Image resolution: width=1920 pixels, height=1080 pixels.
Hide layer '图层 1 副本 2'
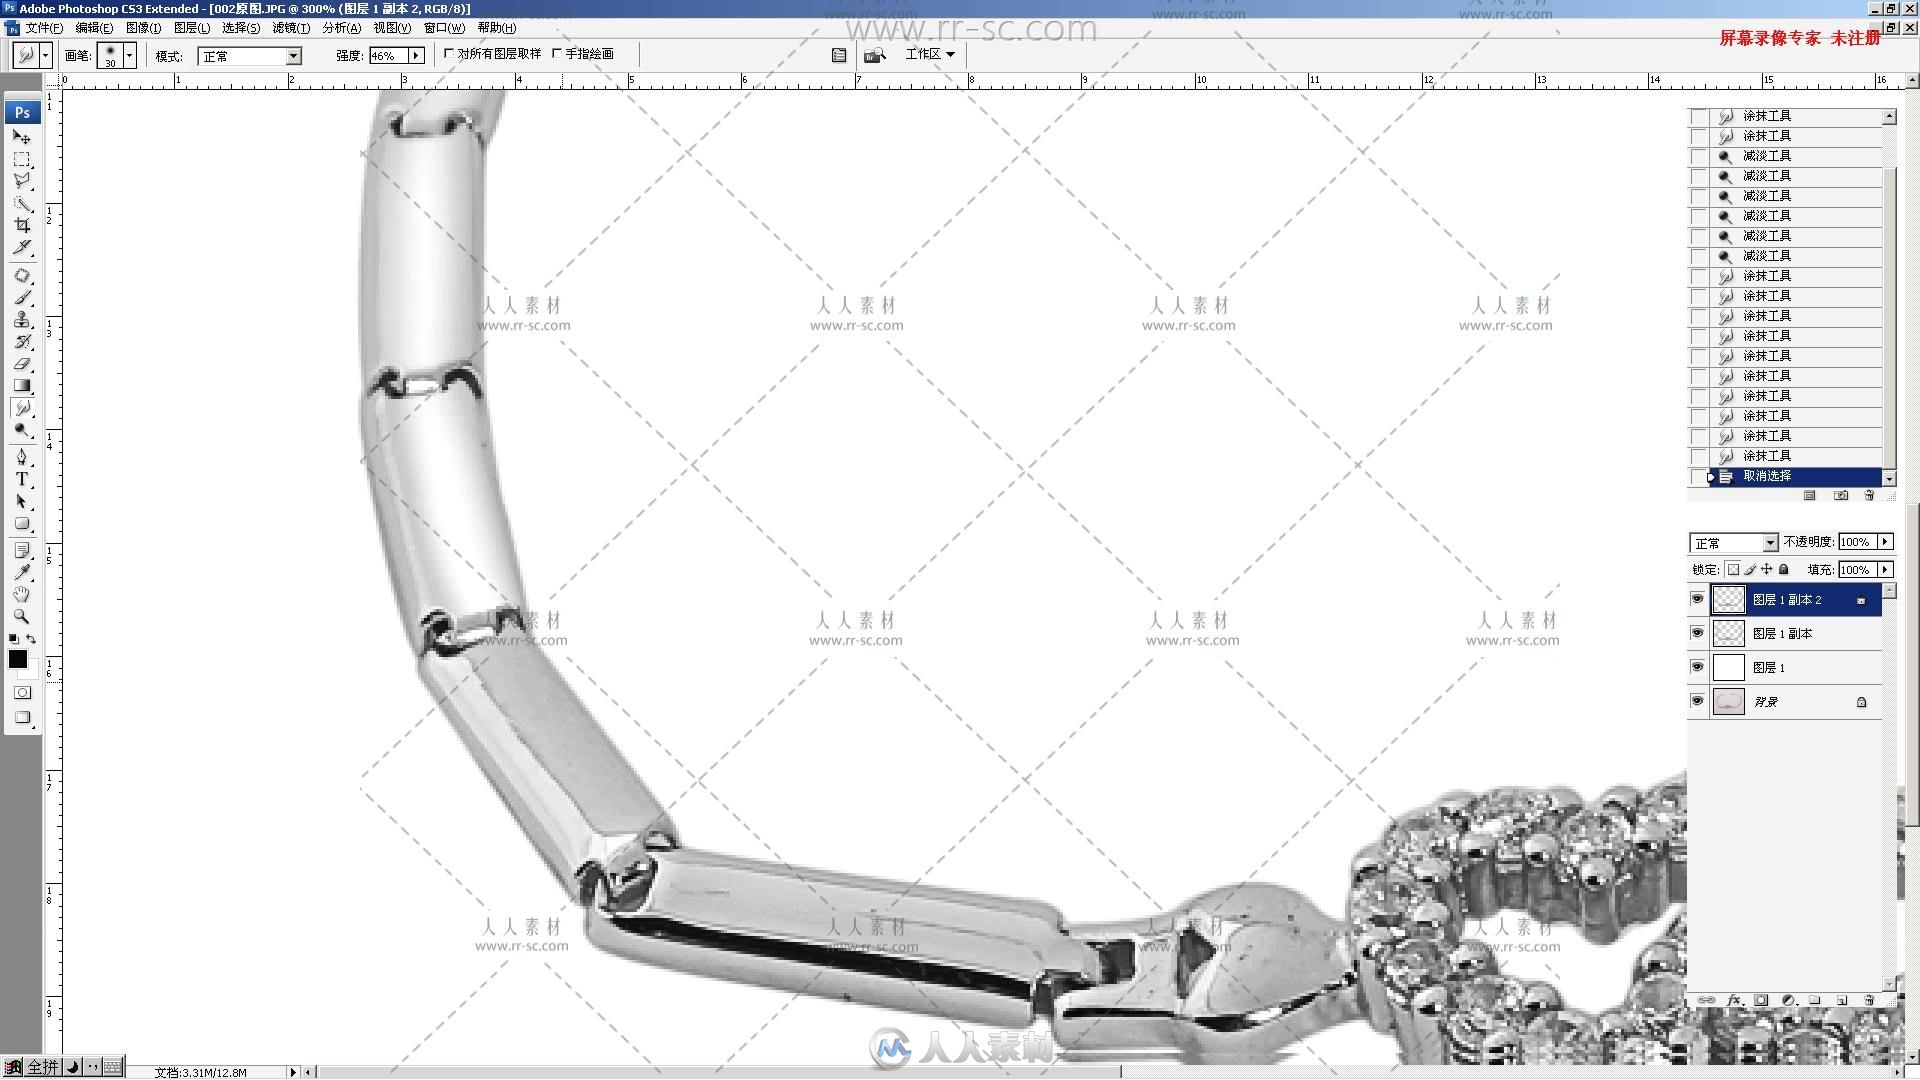click(x=1697, y=599)
